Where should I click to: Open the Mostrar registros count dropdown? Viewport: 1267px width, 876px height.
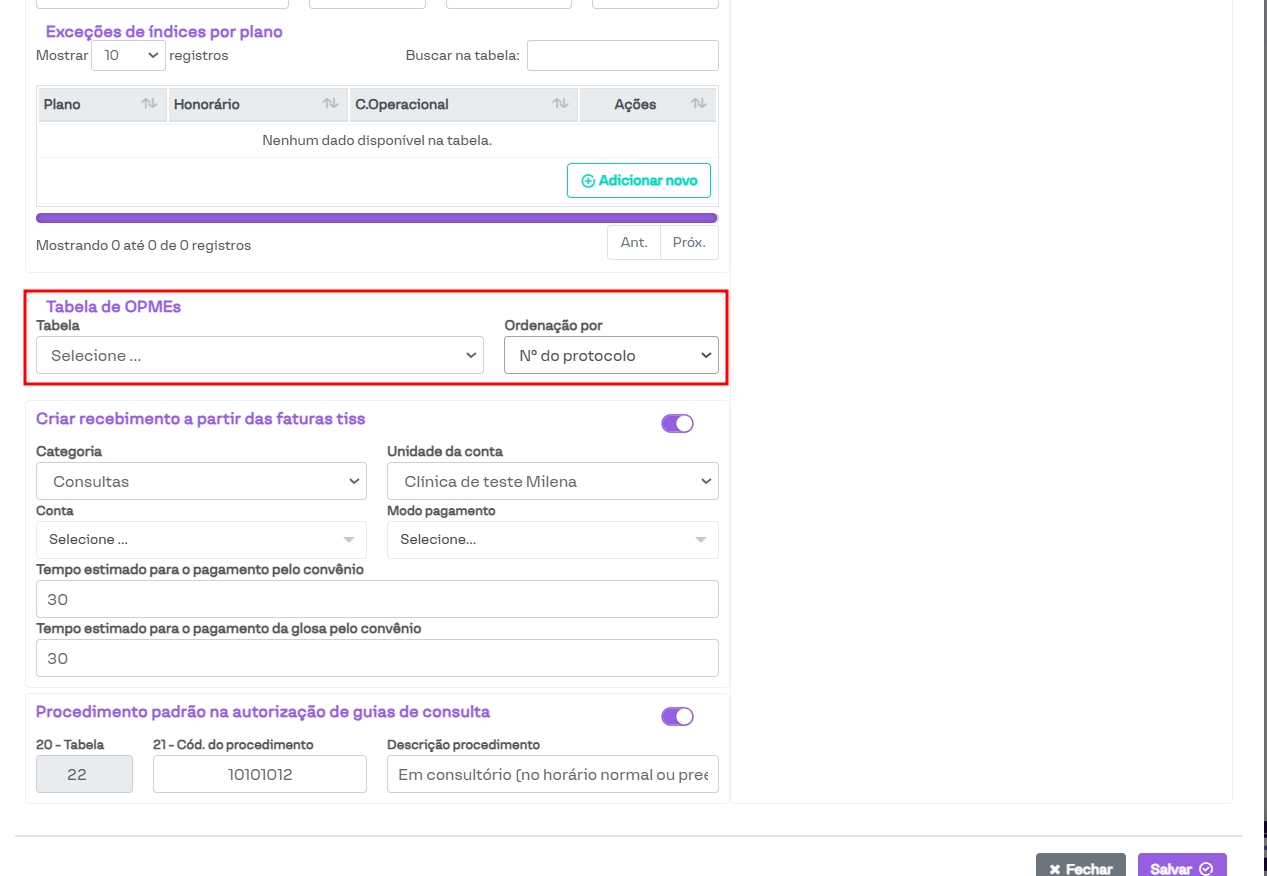[128, 56]
